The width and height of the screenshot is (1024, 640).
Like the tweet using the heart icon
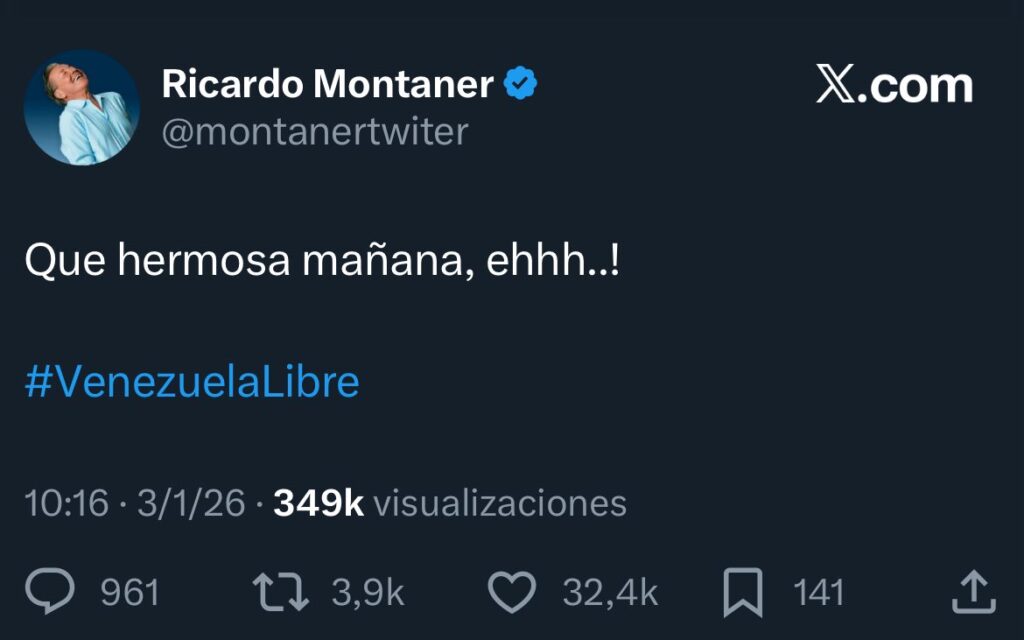tap(512, 593)
